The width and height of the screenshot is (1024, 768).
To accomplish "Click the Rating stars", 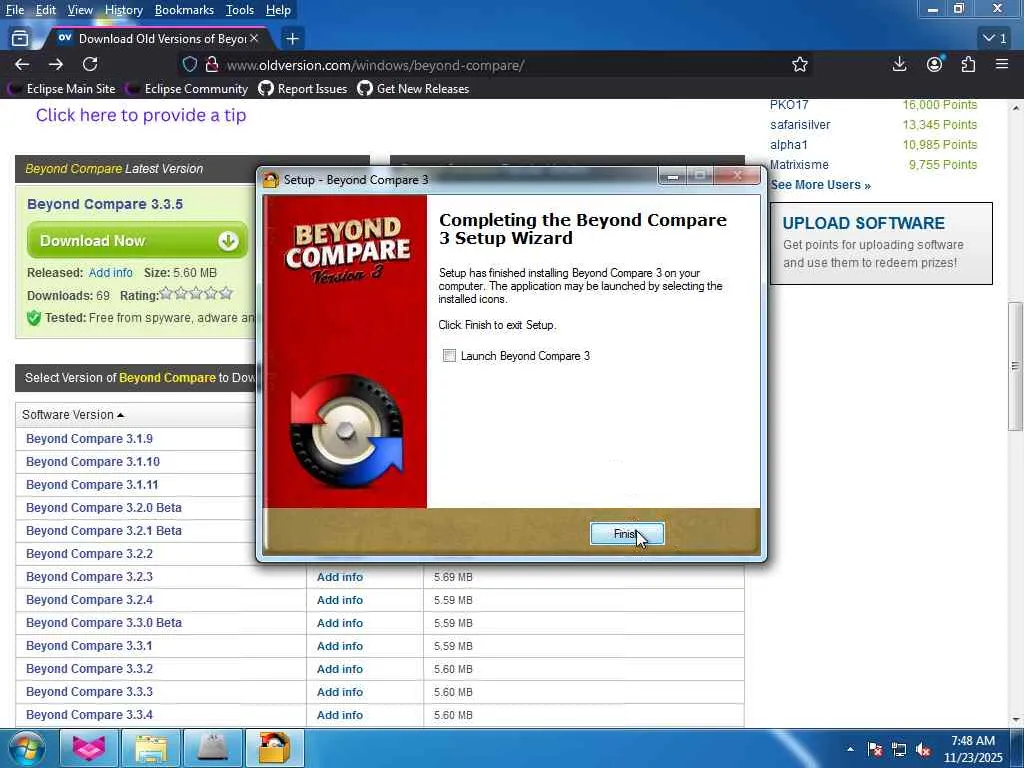I will coord(197,294).
